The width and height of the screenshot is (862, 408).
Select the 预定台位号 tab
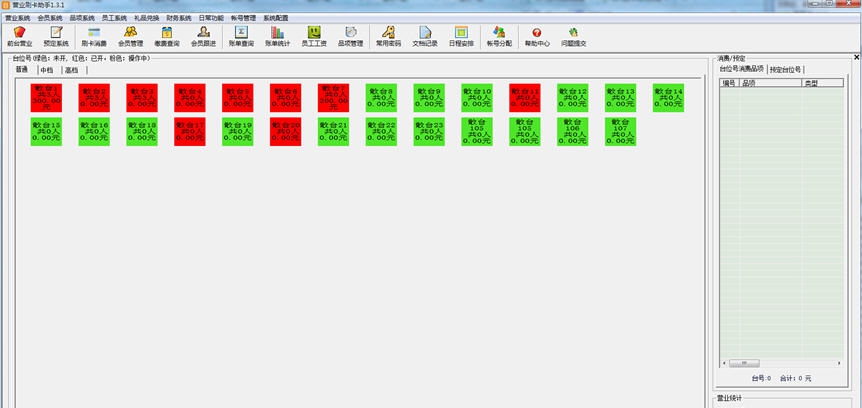(x=786, y=70)
